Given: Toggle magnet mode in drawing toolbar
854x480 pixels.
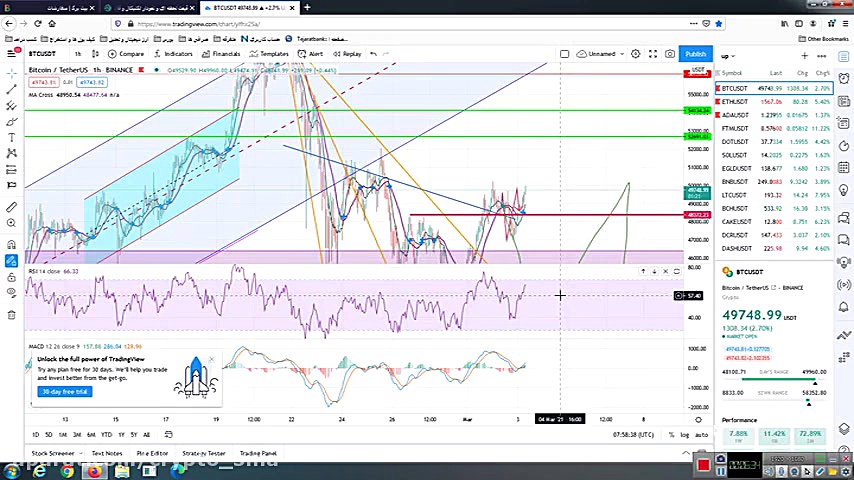Looking at the screenshot, I should coord(11,244).
